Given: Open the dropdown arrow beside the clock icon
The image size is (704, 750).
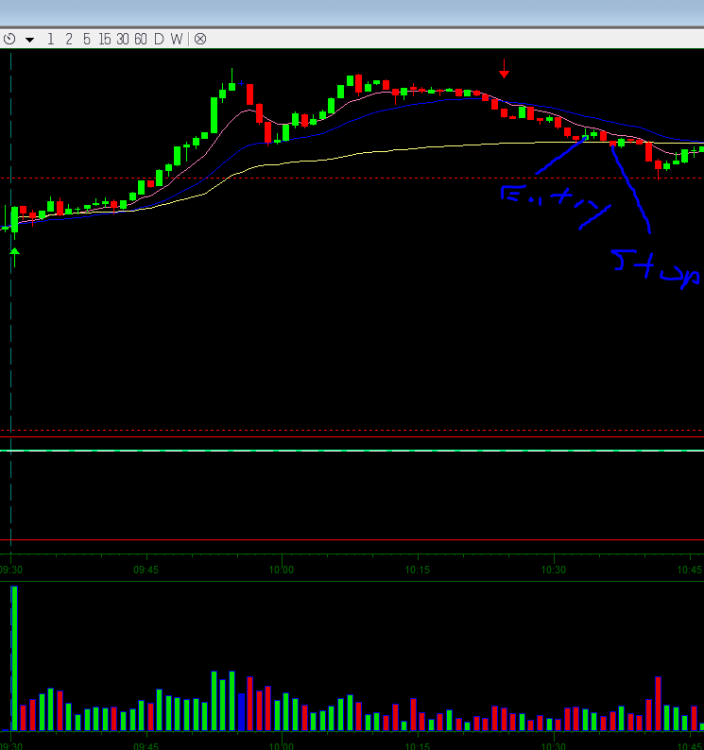Looking at the screenshot, I should [x=30, y=40].
